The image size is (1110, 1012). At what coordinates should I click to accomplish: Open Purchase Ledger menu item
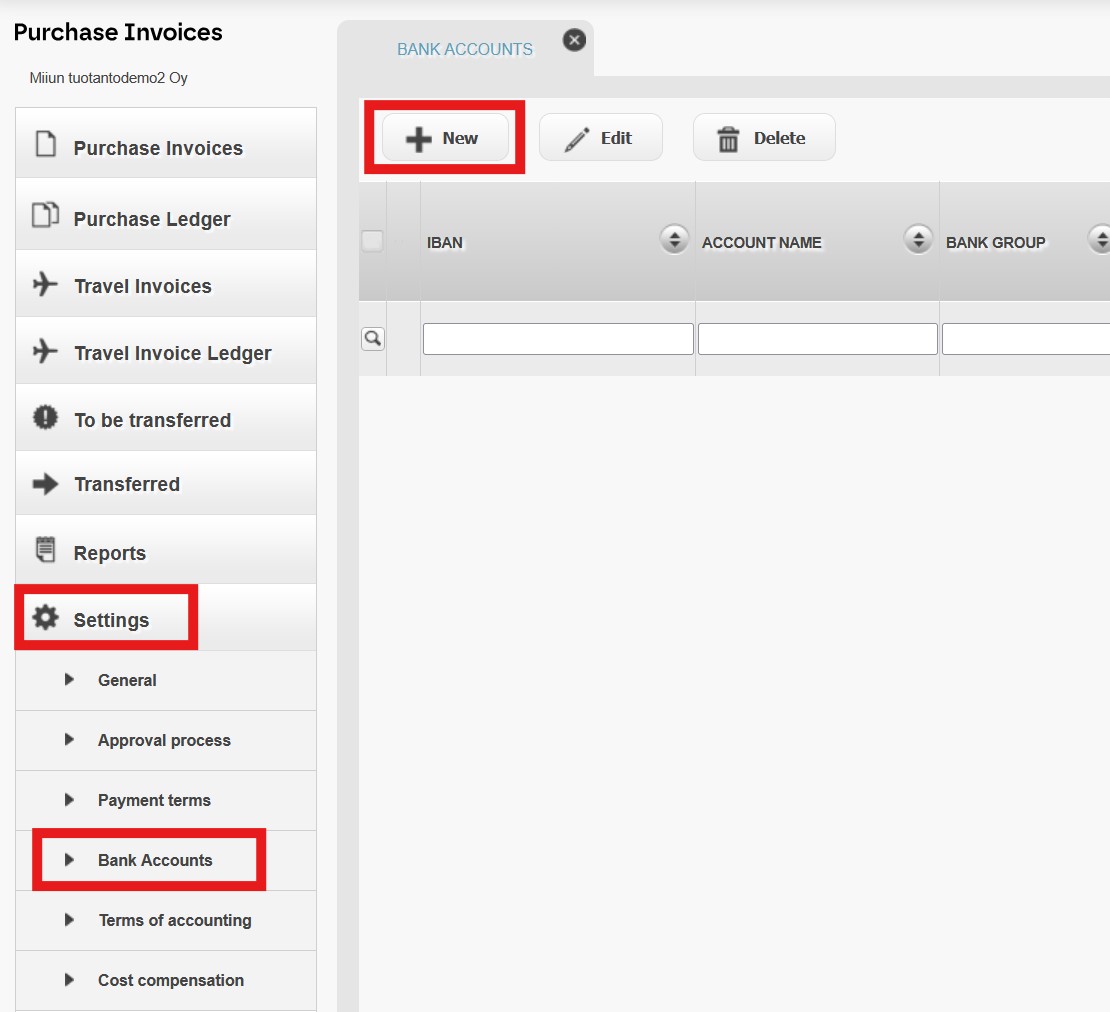click(166, 214)
